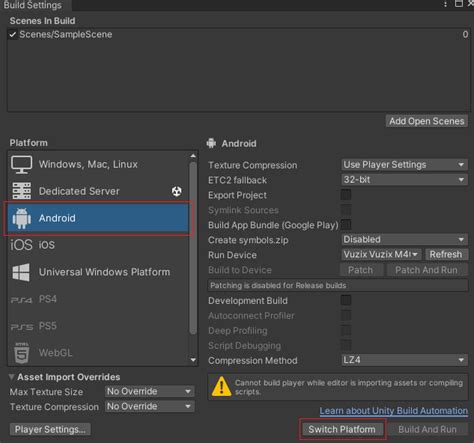The image size is (474, 443).
Task: Select the Android platform row
Action: pos(99,218)
